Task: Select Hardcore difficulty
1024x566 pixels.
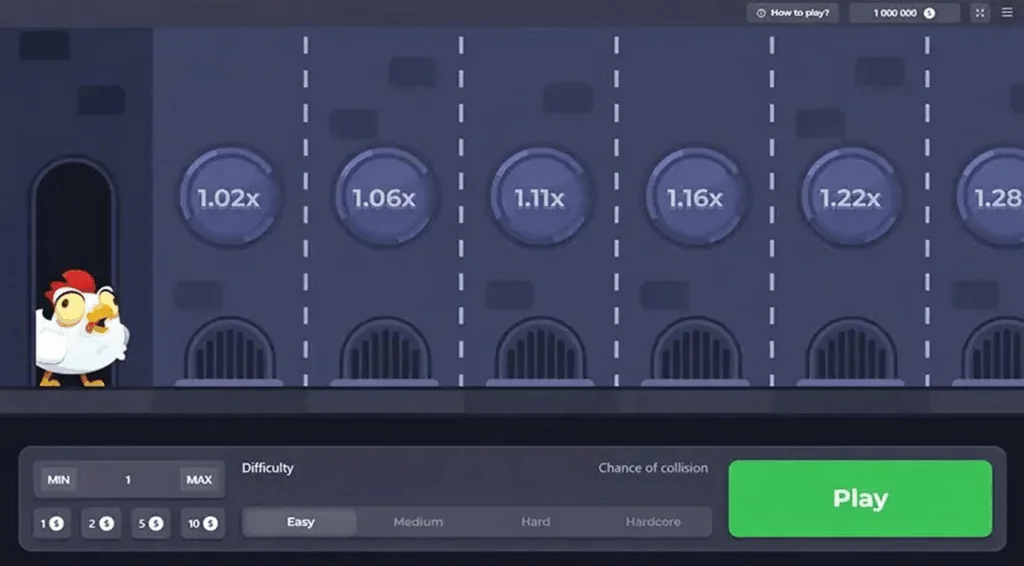Action: coord(653,522)
